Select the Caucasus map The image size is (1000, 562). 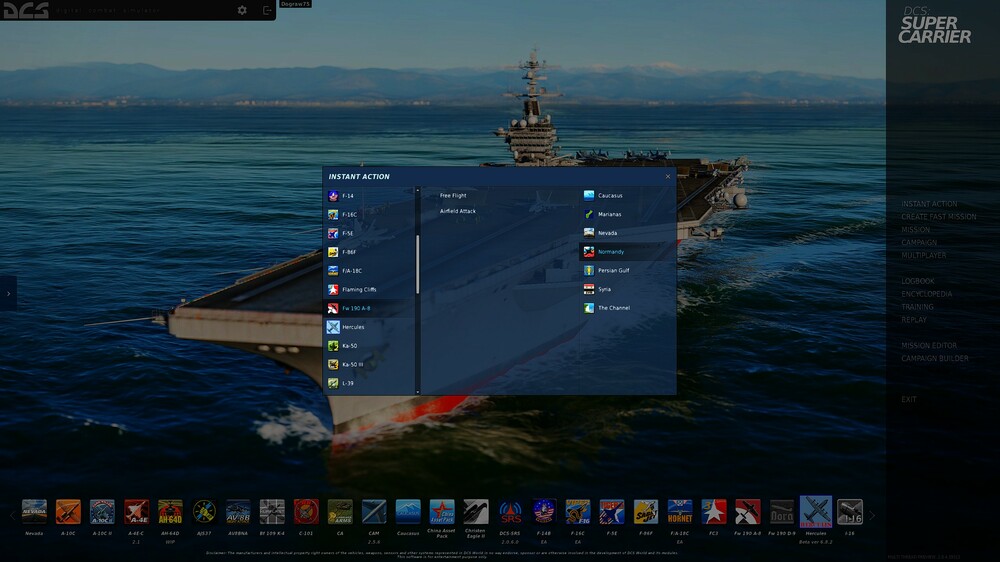627,196
